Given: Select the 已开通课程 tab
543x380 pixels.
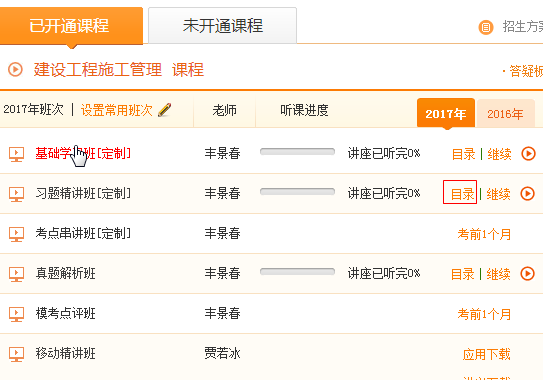Looking at the screenshot, I should pyautogui.click(x=71, y=26).
